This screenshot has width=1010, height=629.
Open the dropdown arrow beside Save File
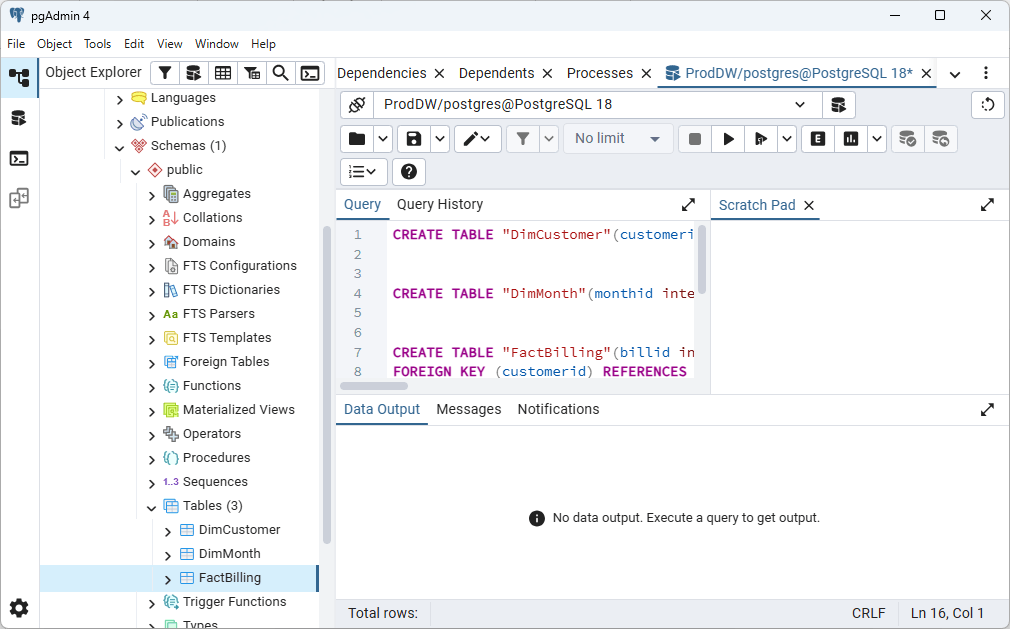tap(440, 139)
